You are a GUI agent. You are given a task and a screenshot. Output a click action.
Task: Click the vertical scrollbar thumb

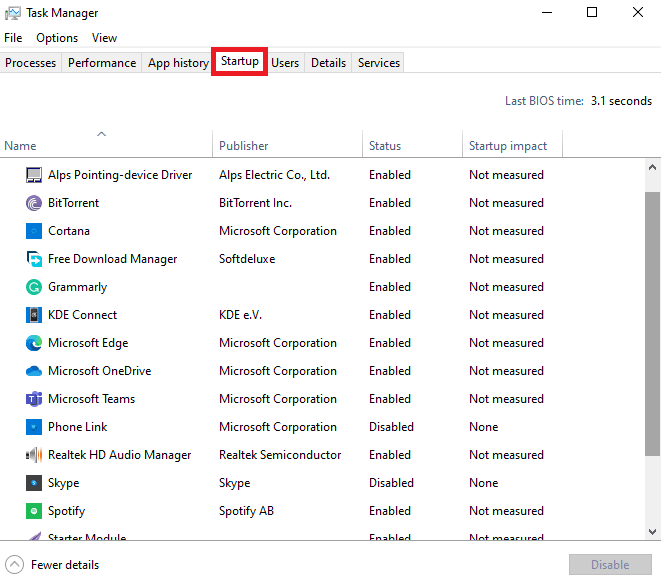click(x=652, y=324)
